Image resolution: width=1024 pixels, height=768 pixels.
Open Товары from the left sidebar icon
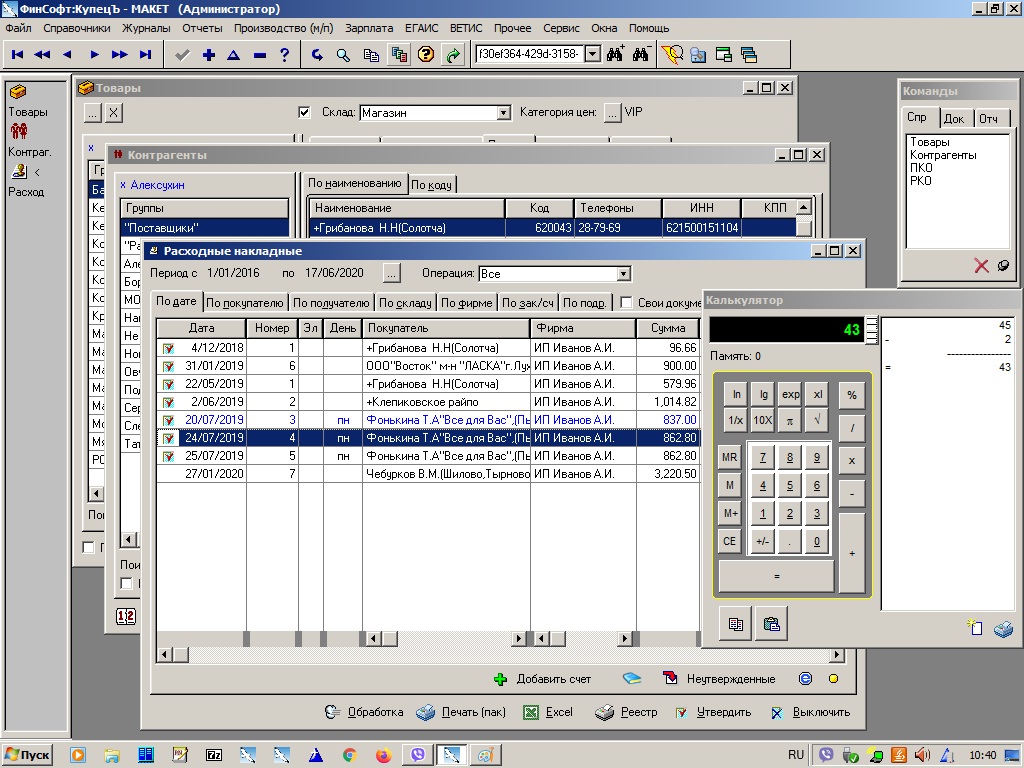point(17,93)
